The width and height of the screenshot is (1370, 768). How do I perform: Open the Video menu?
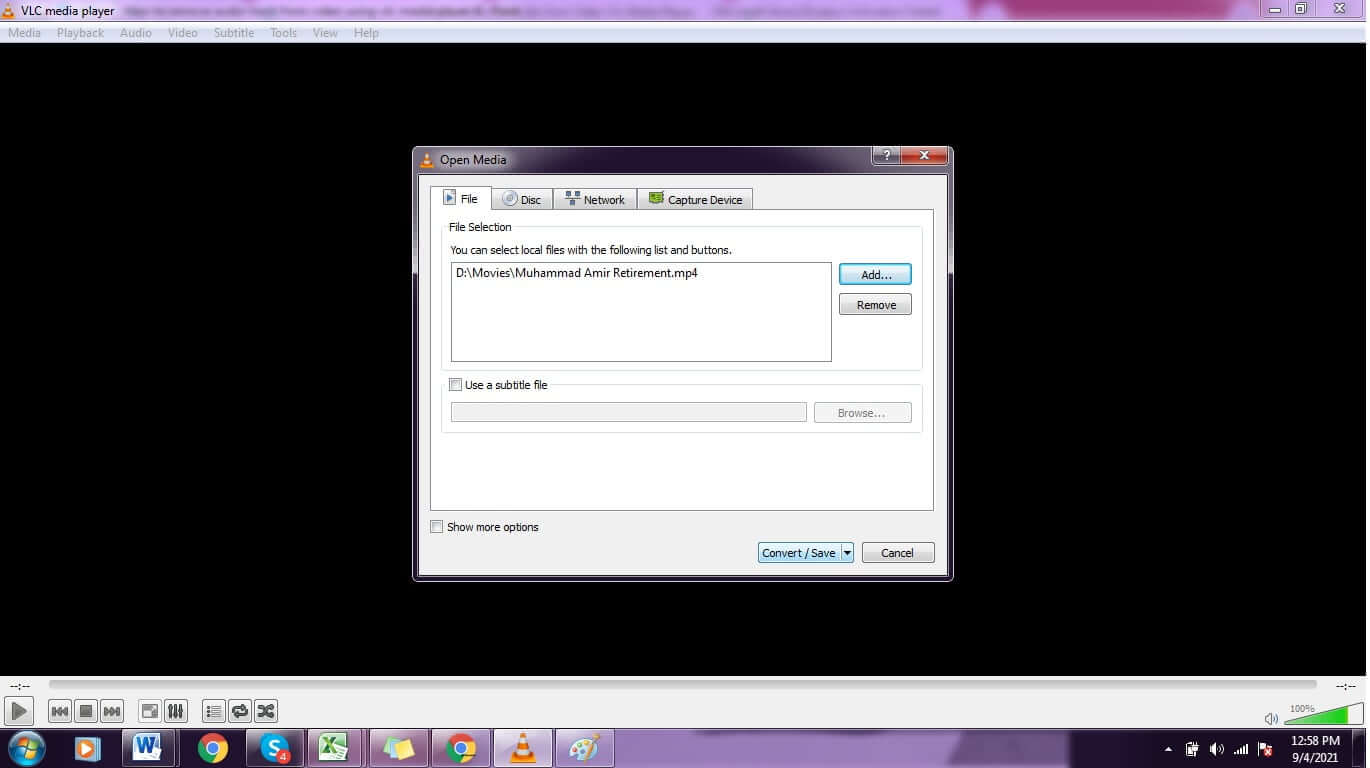tap(182, 33)
